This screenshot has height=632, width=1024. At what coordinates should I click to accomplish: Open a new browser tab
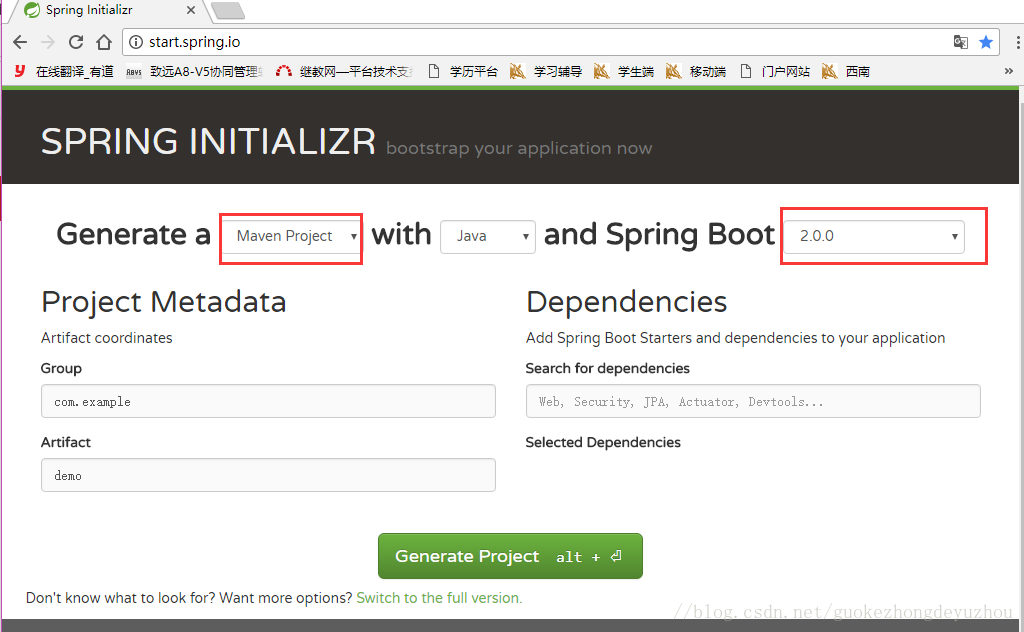click(228, 10)
